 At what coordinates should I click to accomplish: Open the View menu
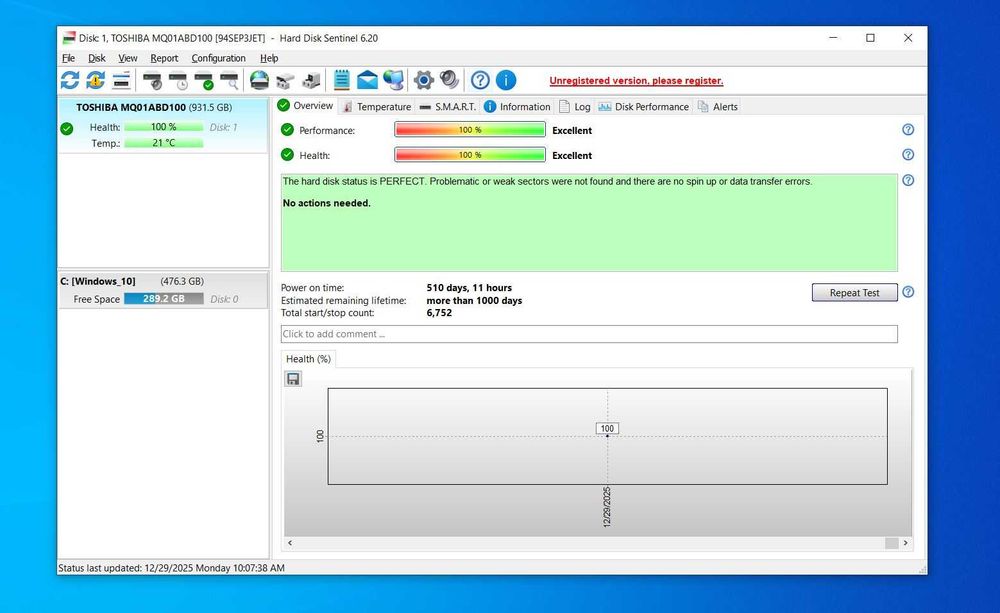click(128, 58)
